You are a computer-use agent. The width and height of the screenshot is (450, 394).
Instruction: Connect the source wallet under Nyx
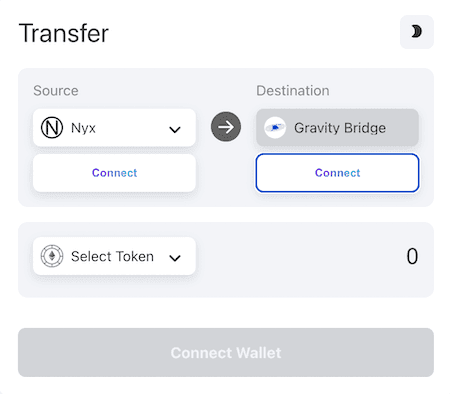coord(114,173)
